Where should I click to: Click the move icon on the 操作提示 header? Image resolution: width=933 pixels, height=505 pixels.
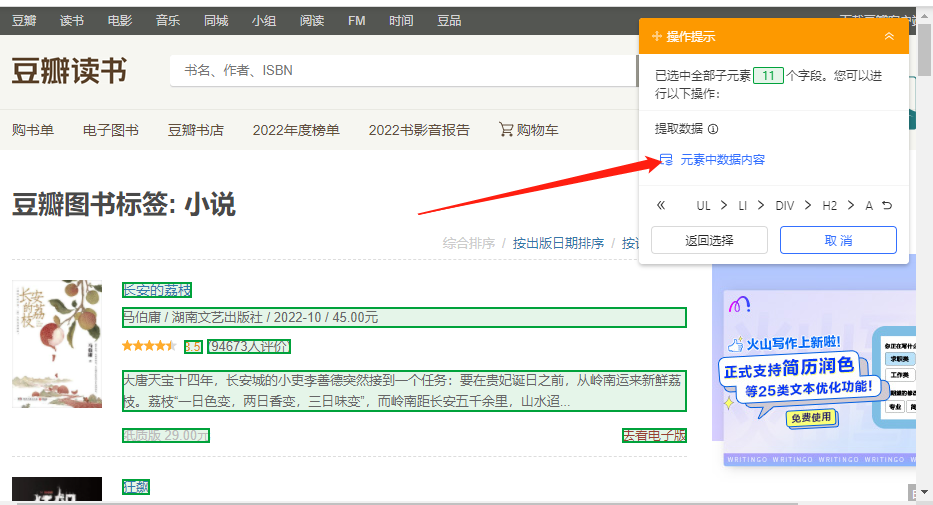click(x=657, y=36)
